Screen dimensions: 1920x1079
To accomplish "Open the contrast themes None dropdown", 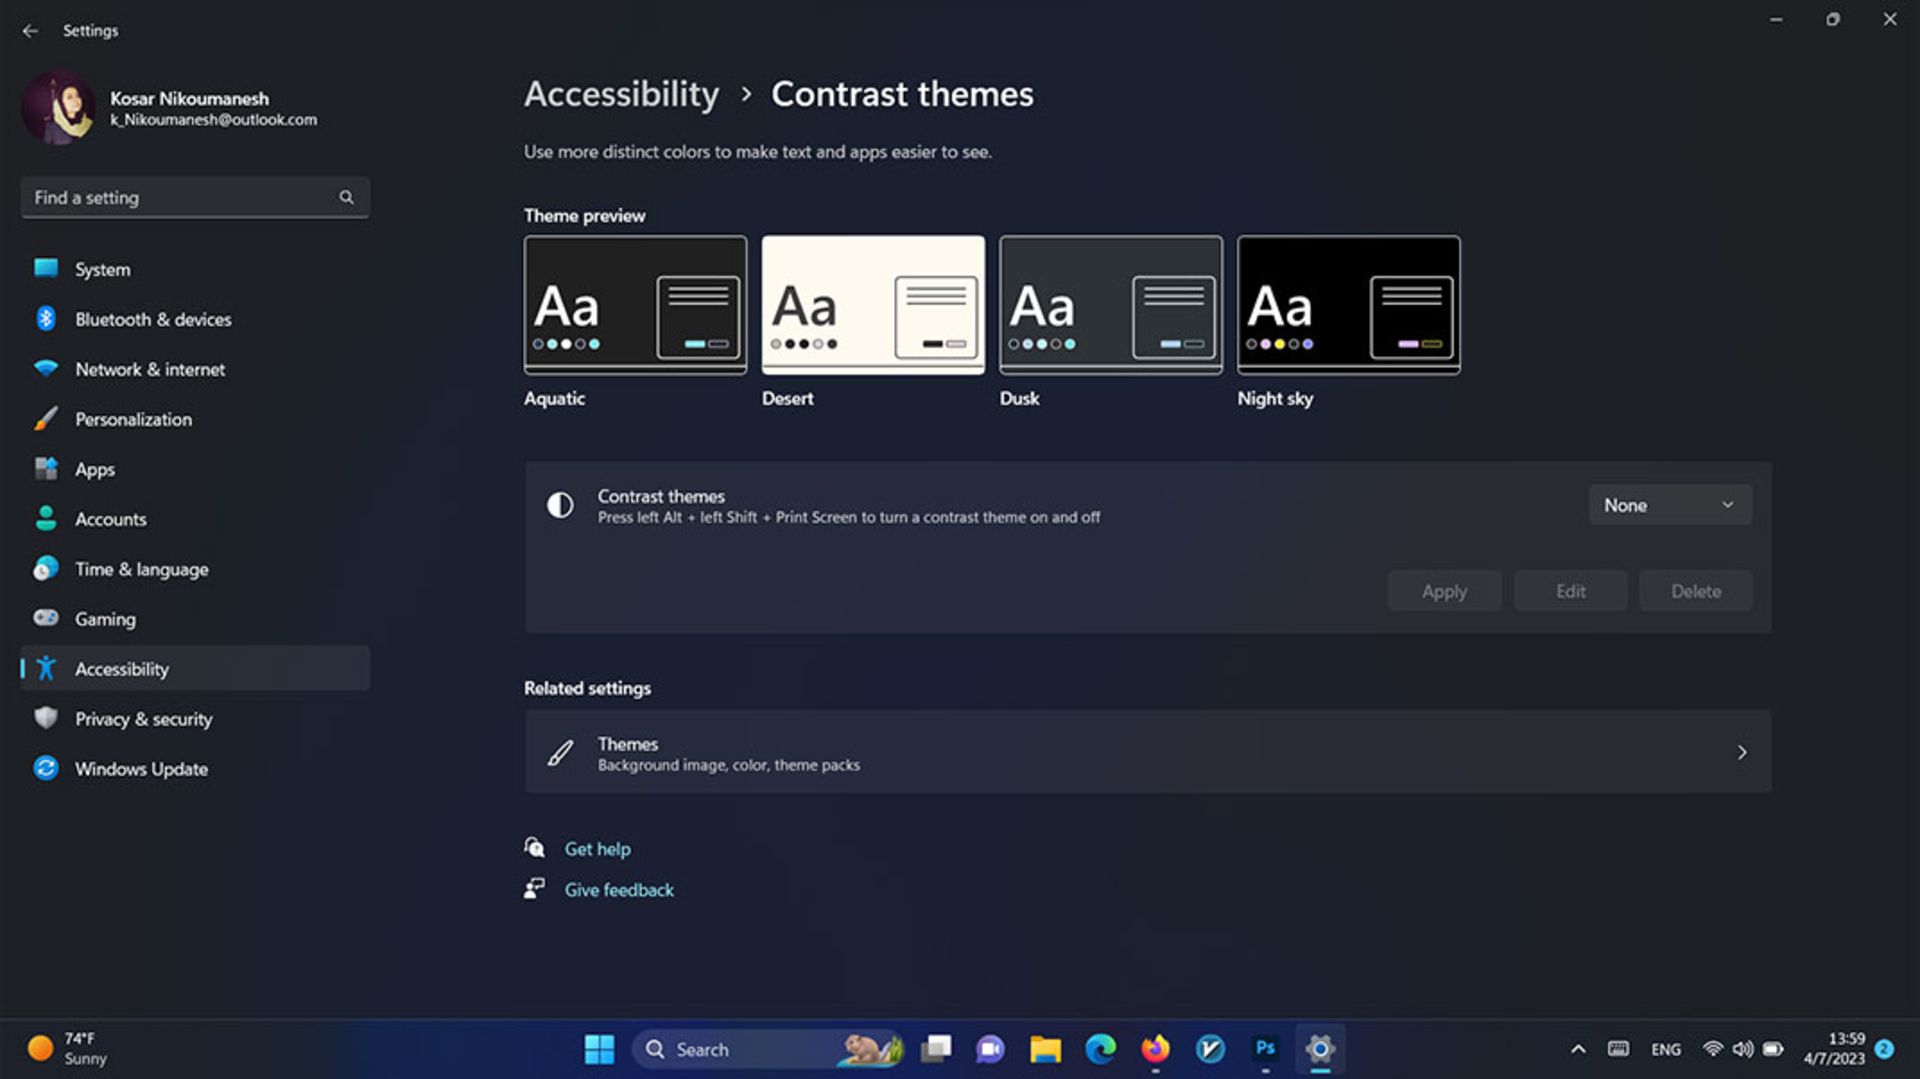I will click(x=1668, y=505).
